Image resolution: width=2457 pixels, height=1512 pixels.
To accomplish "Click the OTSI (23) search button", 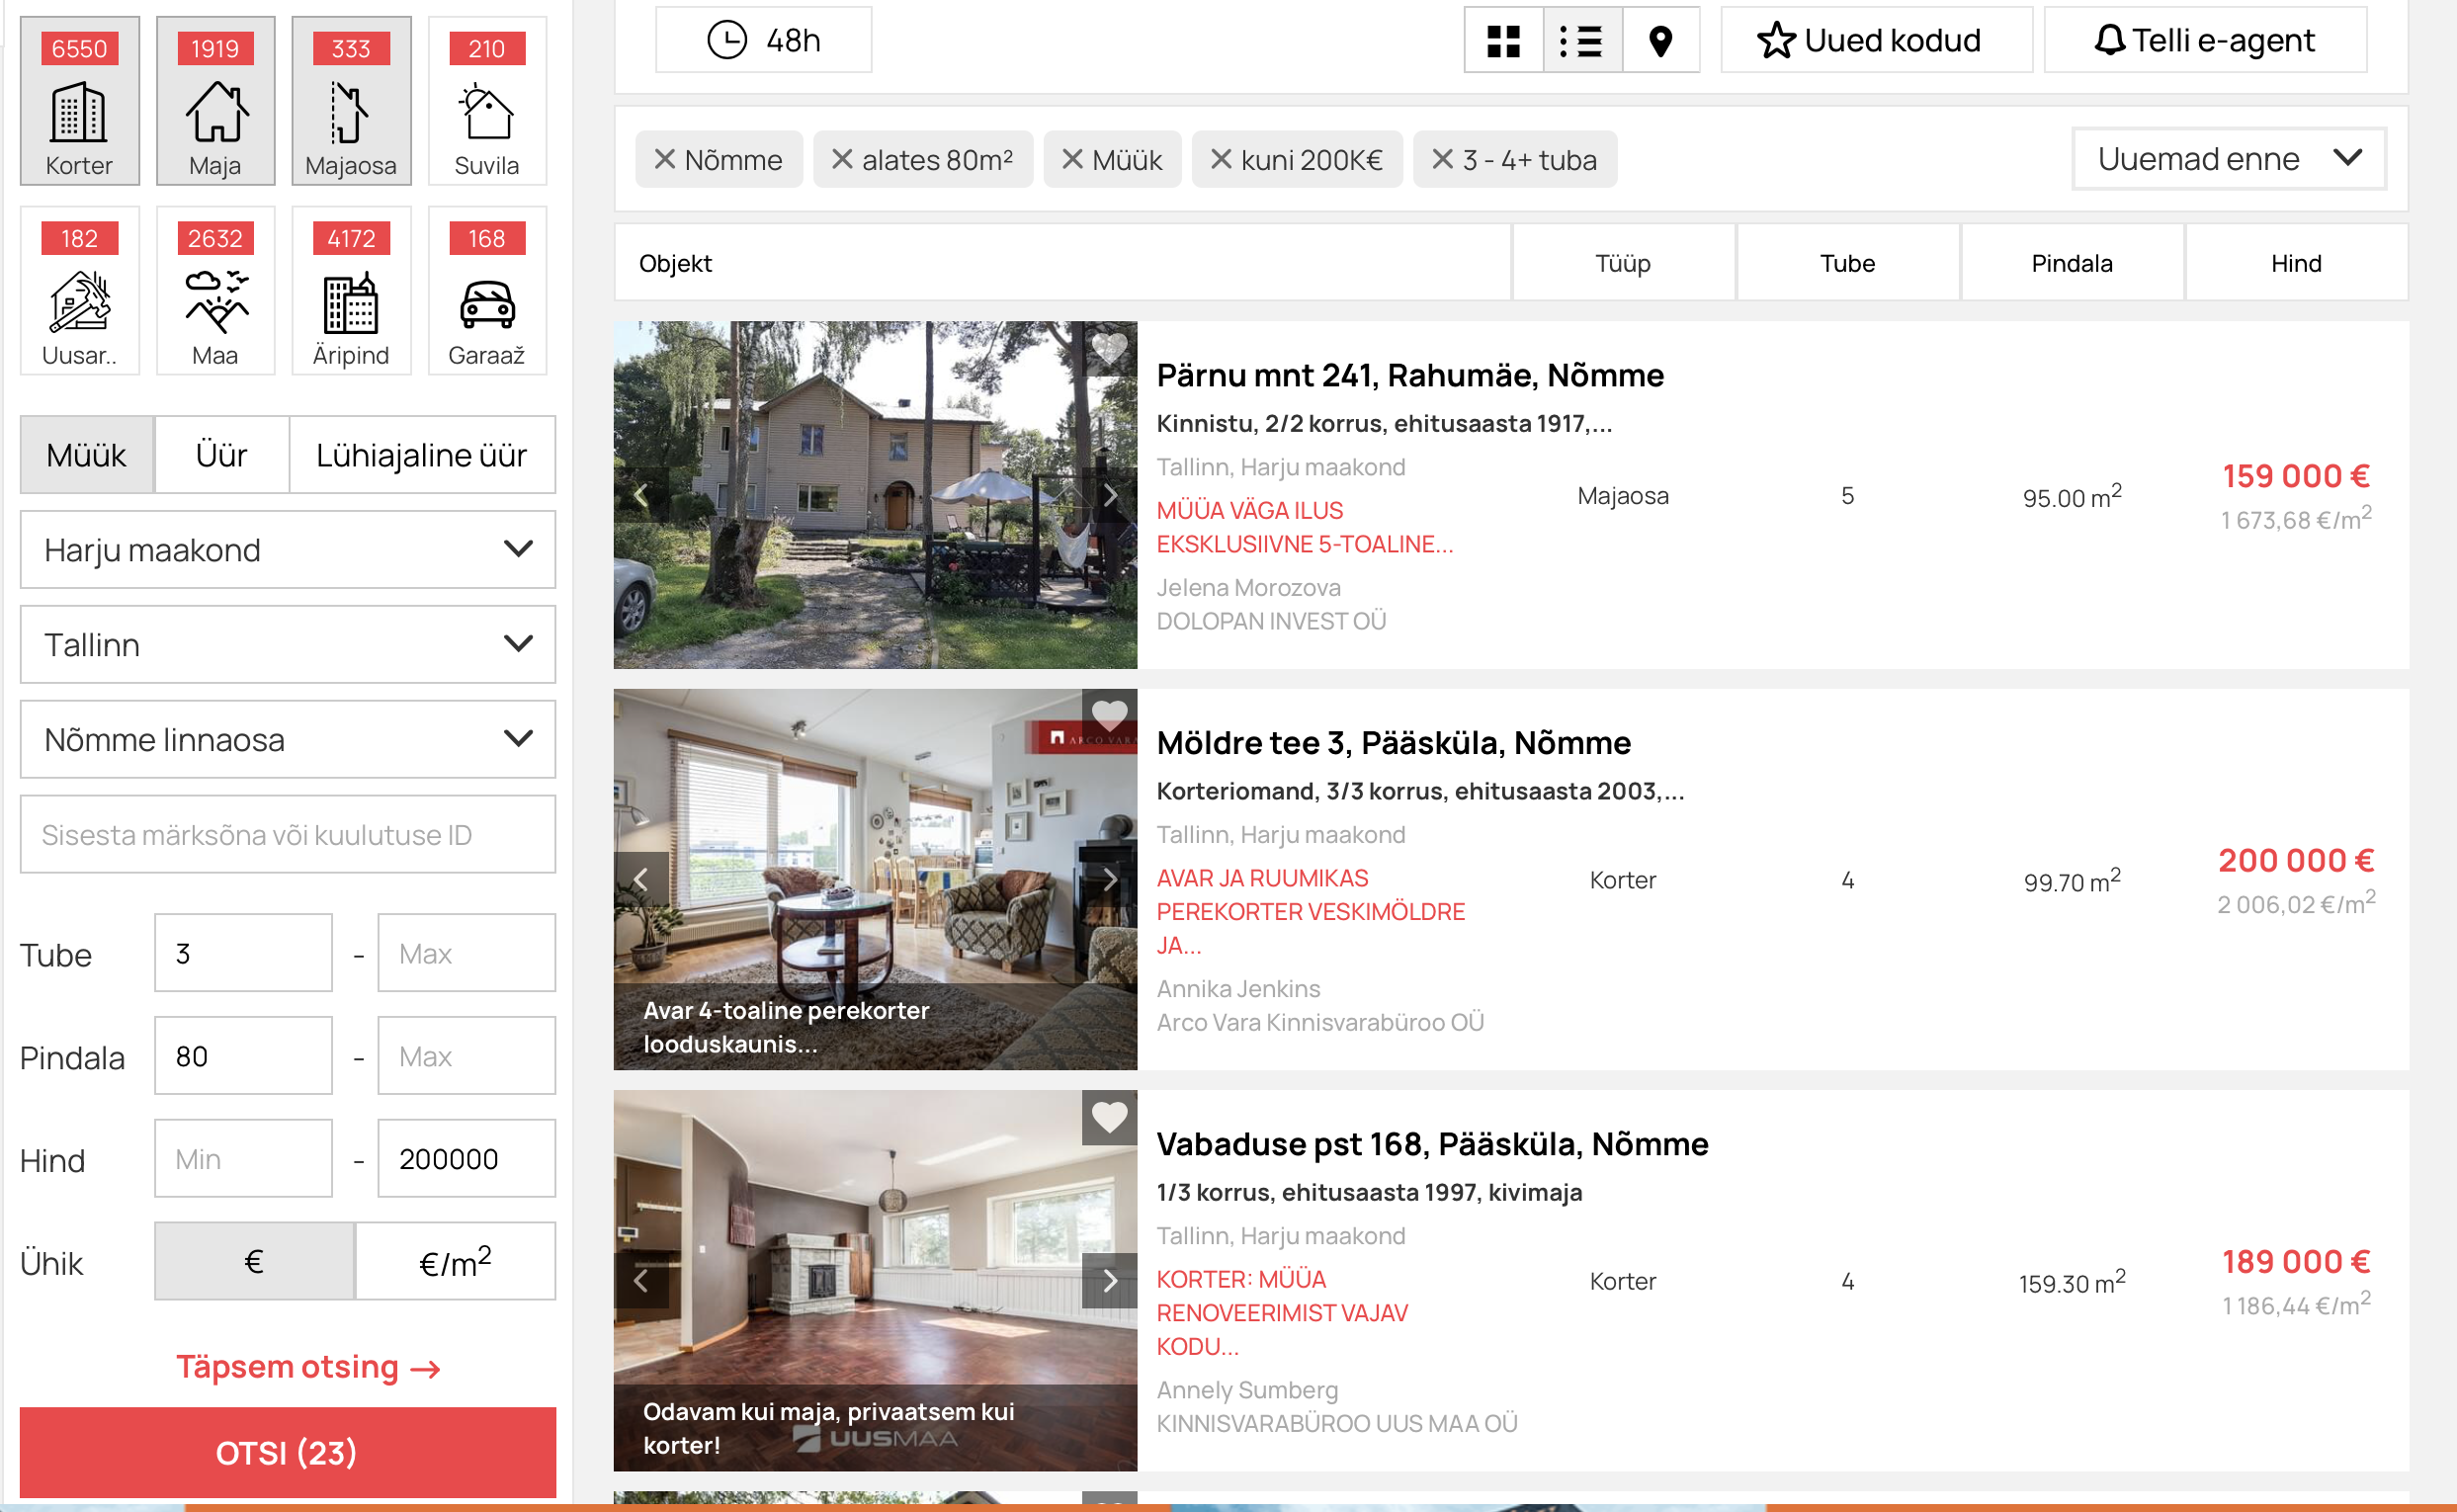I will coord(288,1452).
